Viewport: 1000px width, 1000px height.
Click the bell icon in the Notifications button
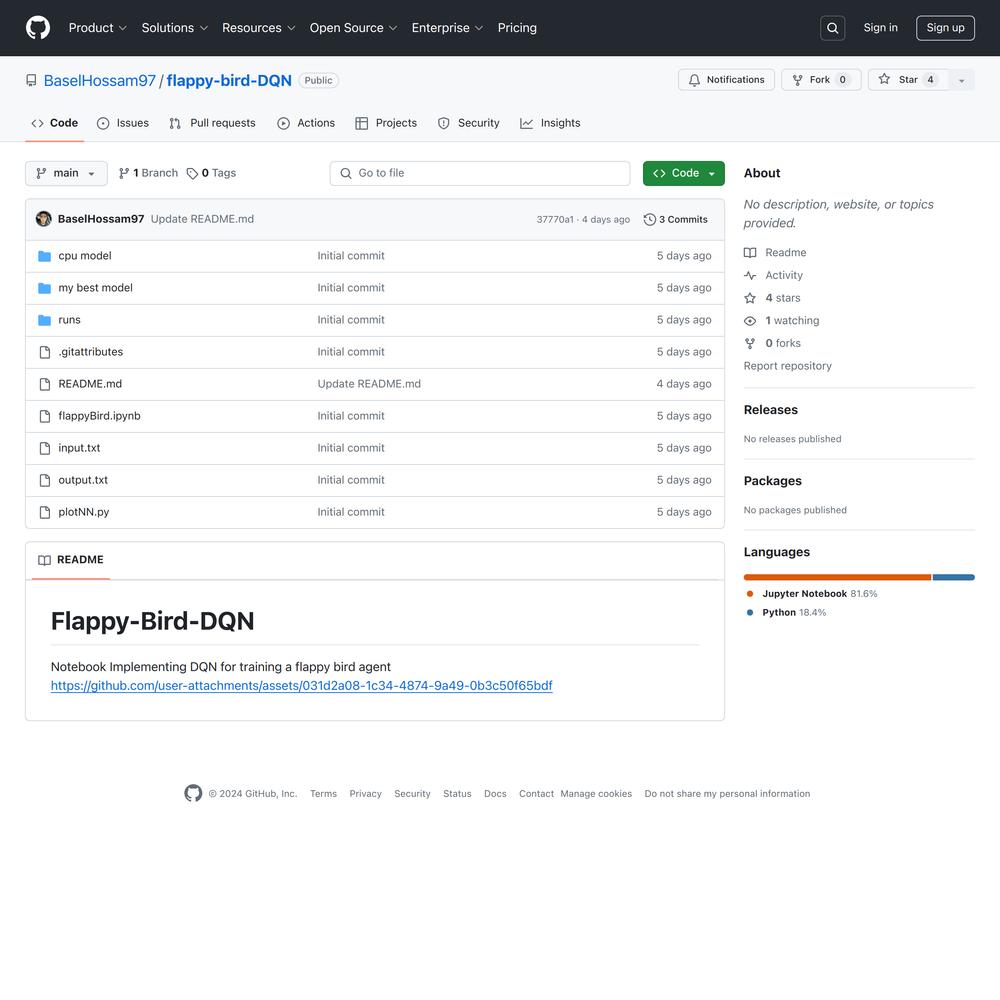coord(694,80)
